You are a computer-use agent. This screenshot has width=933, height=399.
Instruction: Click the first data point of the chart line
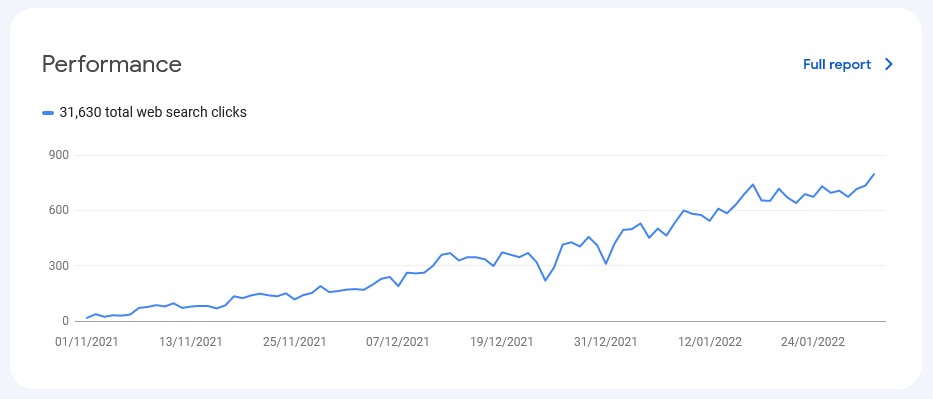[x=87, y=318]
